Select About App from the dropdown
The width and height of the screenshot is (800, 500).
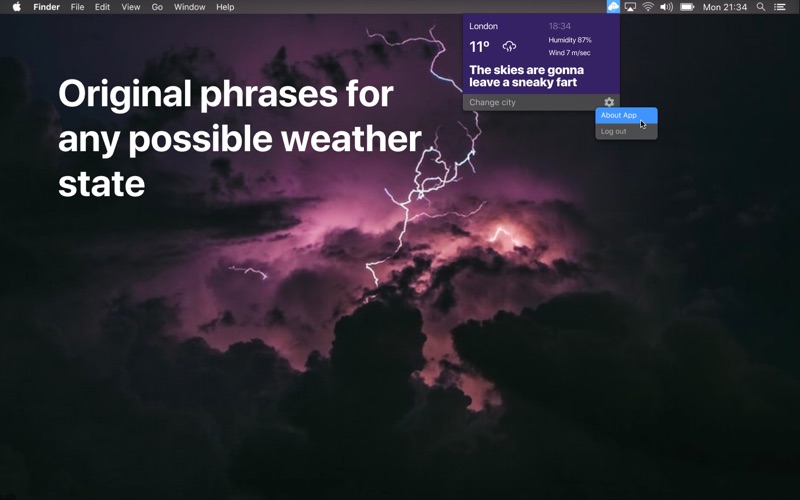626,115
